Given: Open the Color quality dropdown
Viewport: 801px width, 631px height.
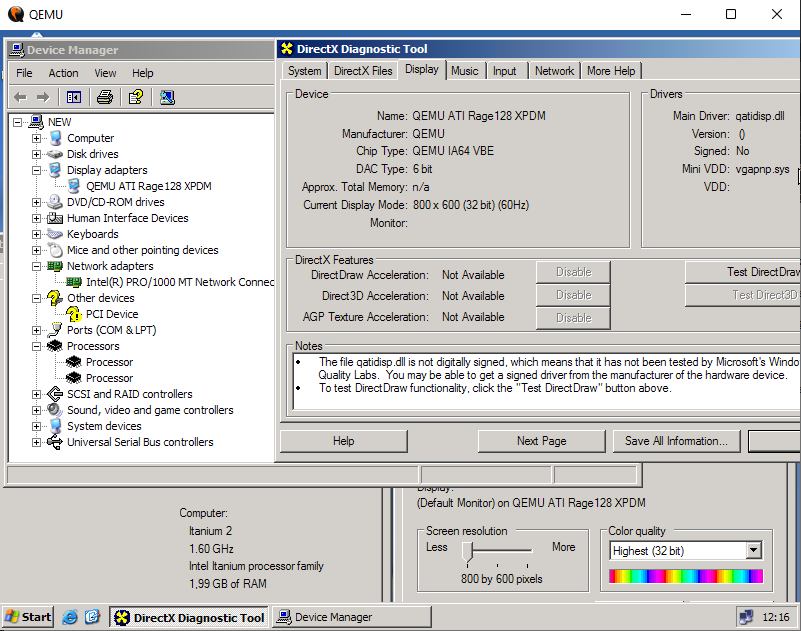Looking at the screenshot, I should [x=753, y=551].
